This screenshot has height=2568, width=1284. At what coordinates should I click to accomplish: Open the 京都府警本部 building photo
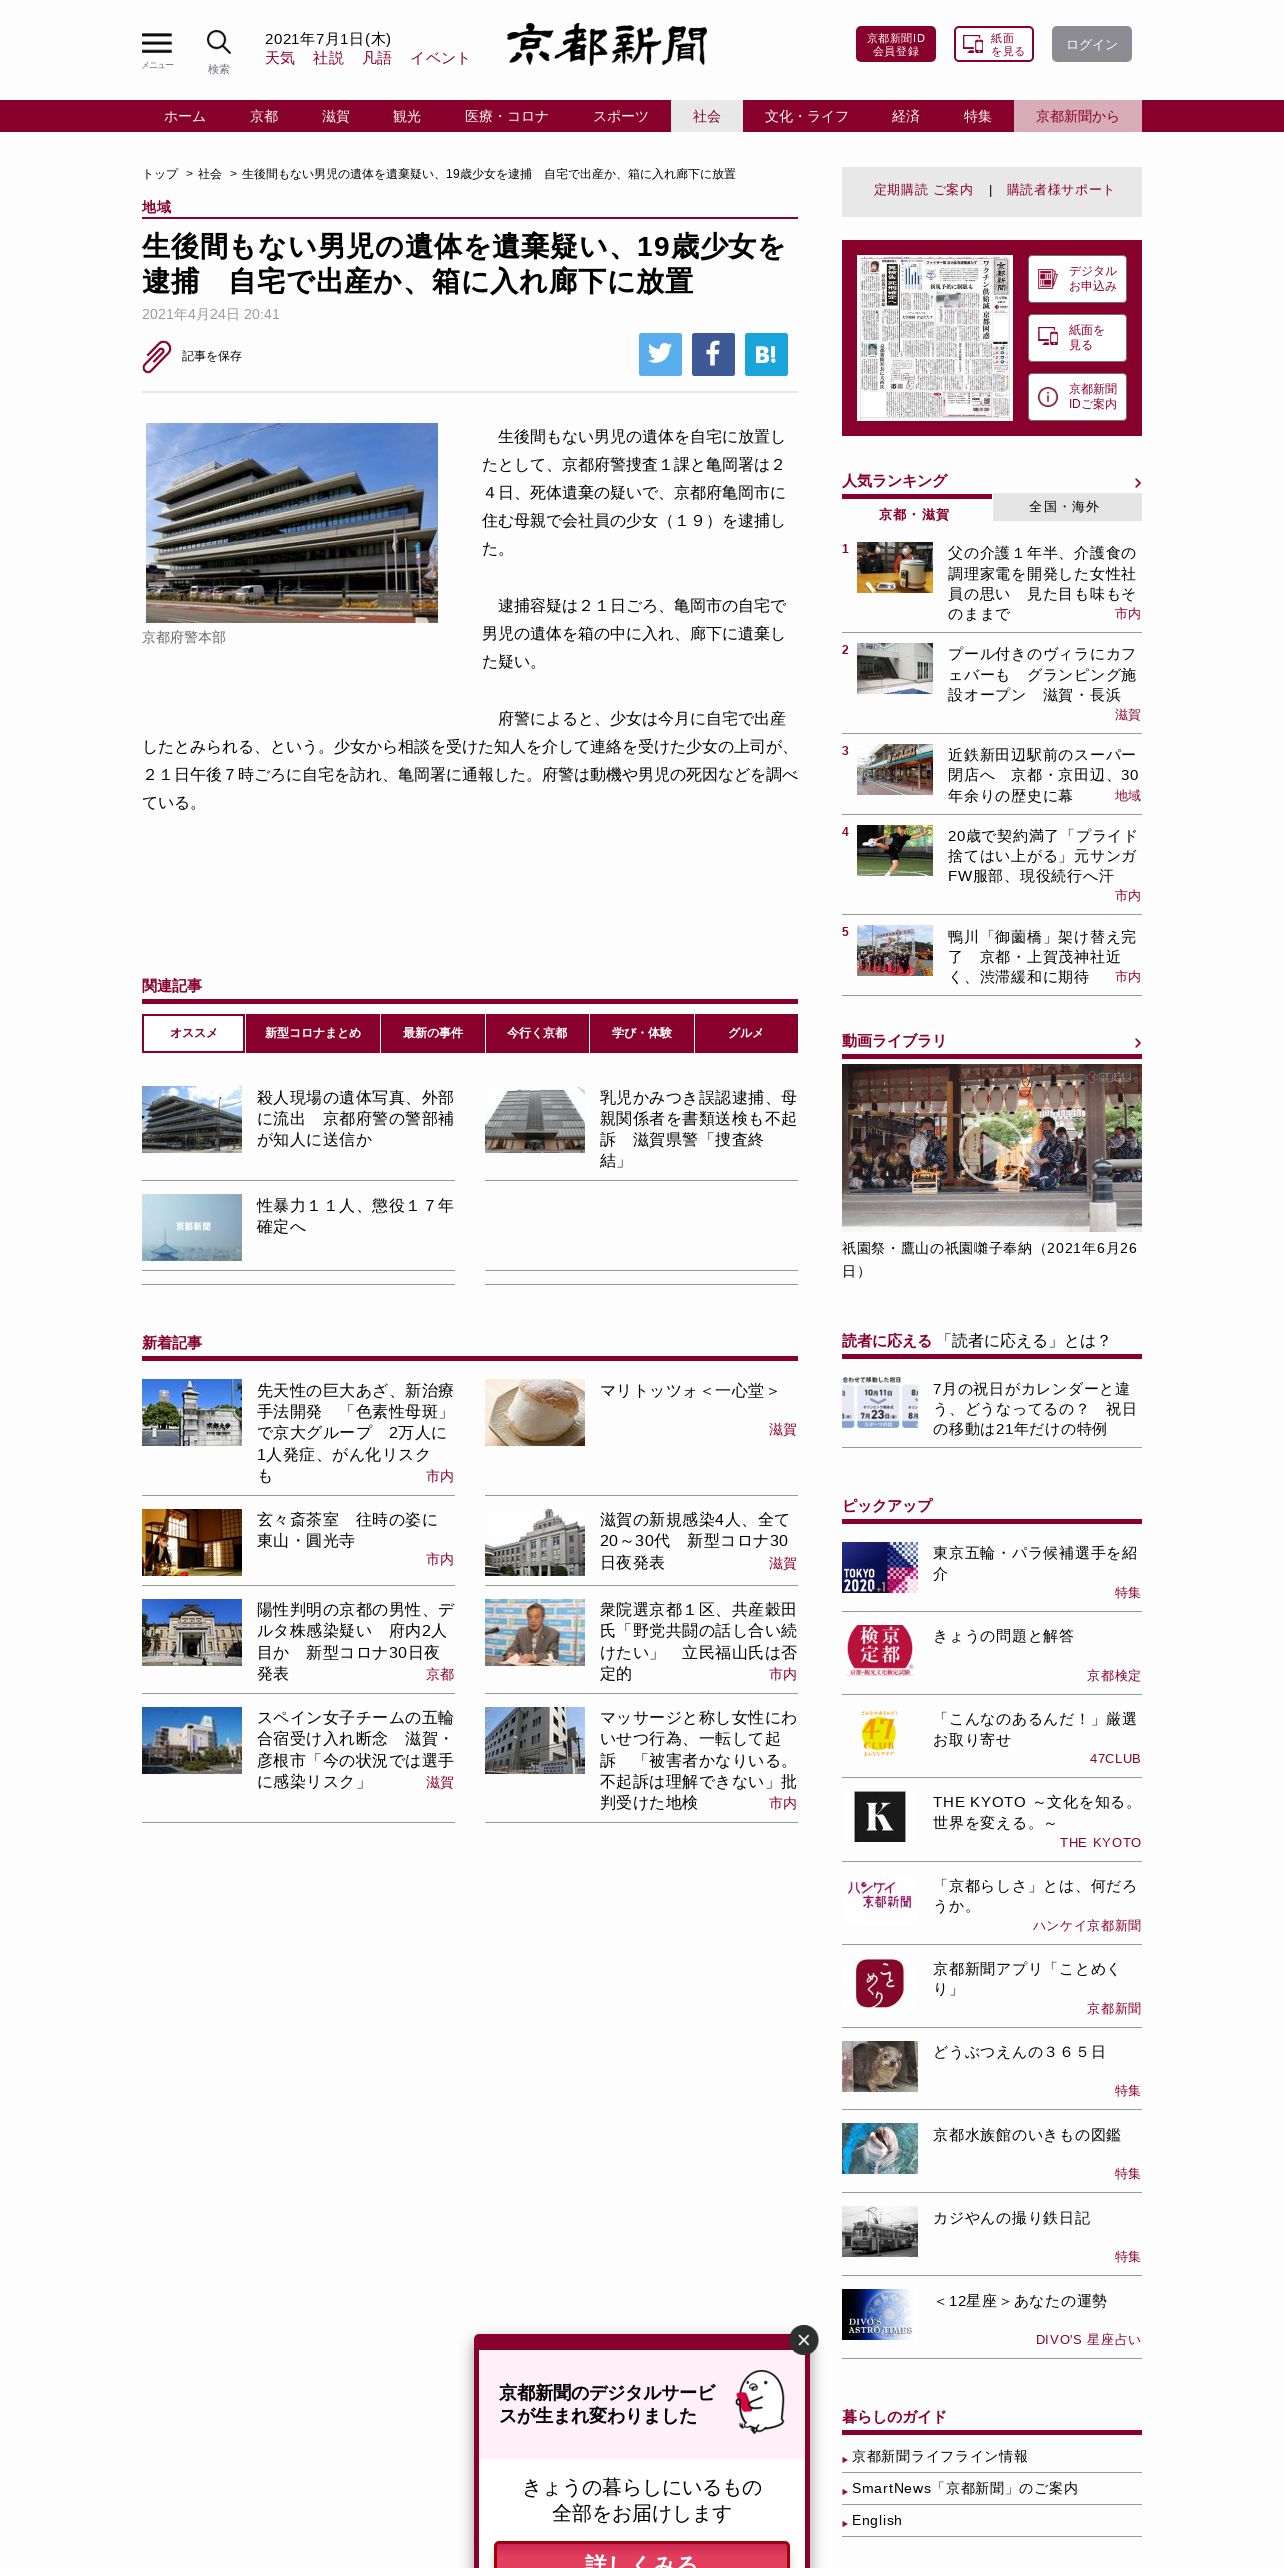(292, 523)
